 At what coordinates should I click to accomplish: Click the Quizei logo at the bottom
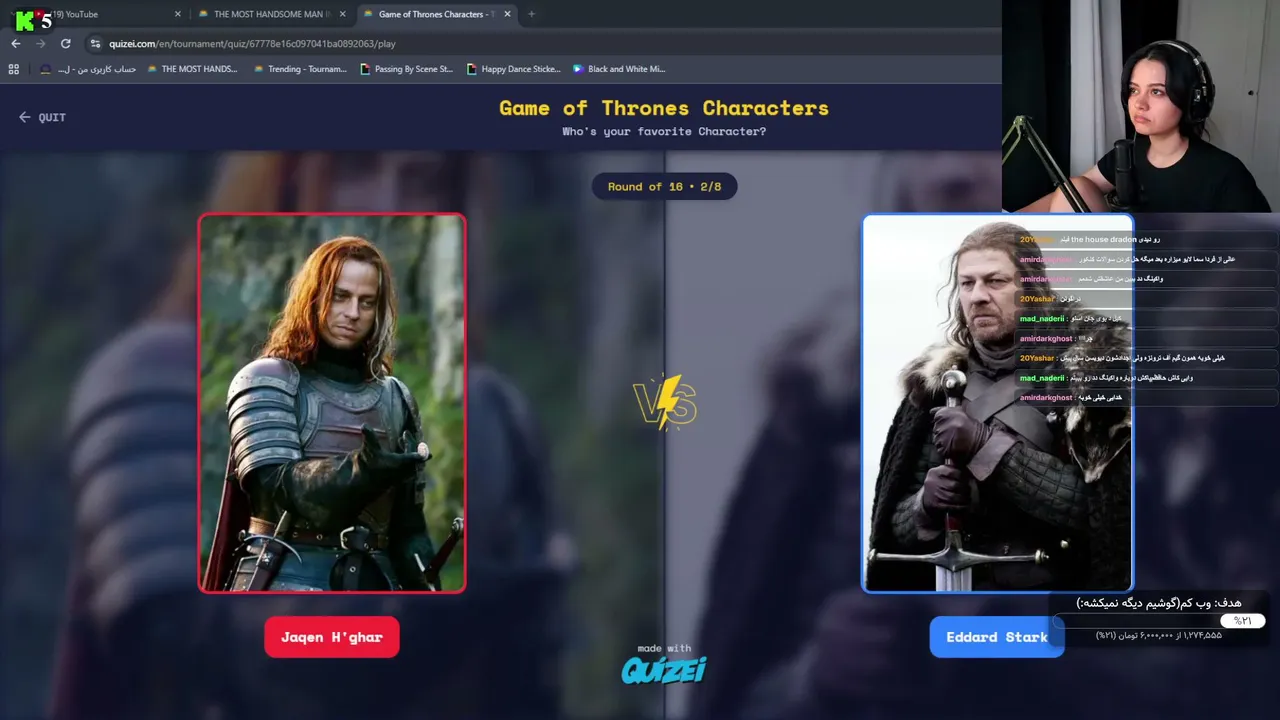(x=664, y=669)
